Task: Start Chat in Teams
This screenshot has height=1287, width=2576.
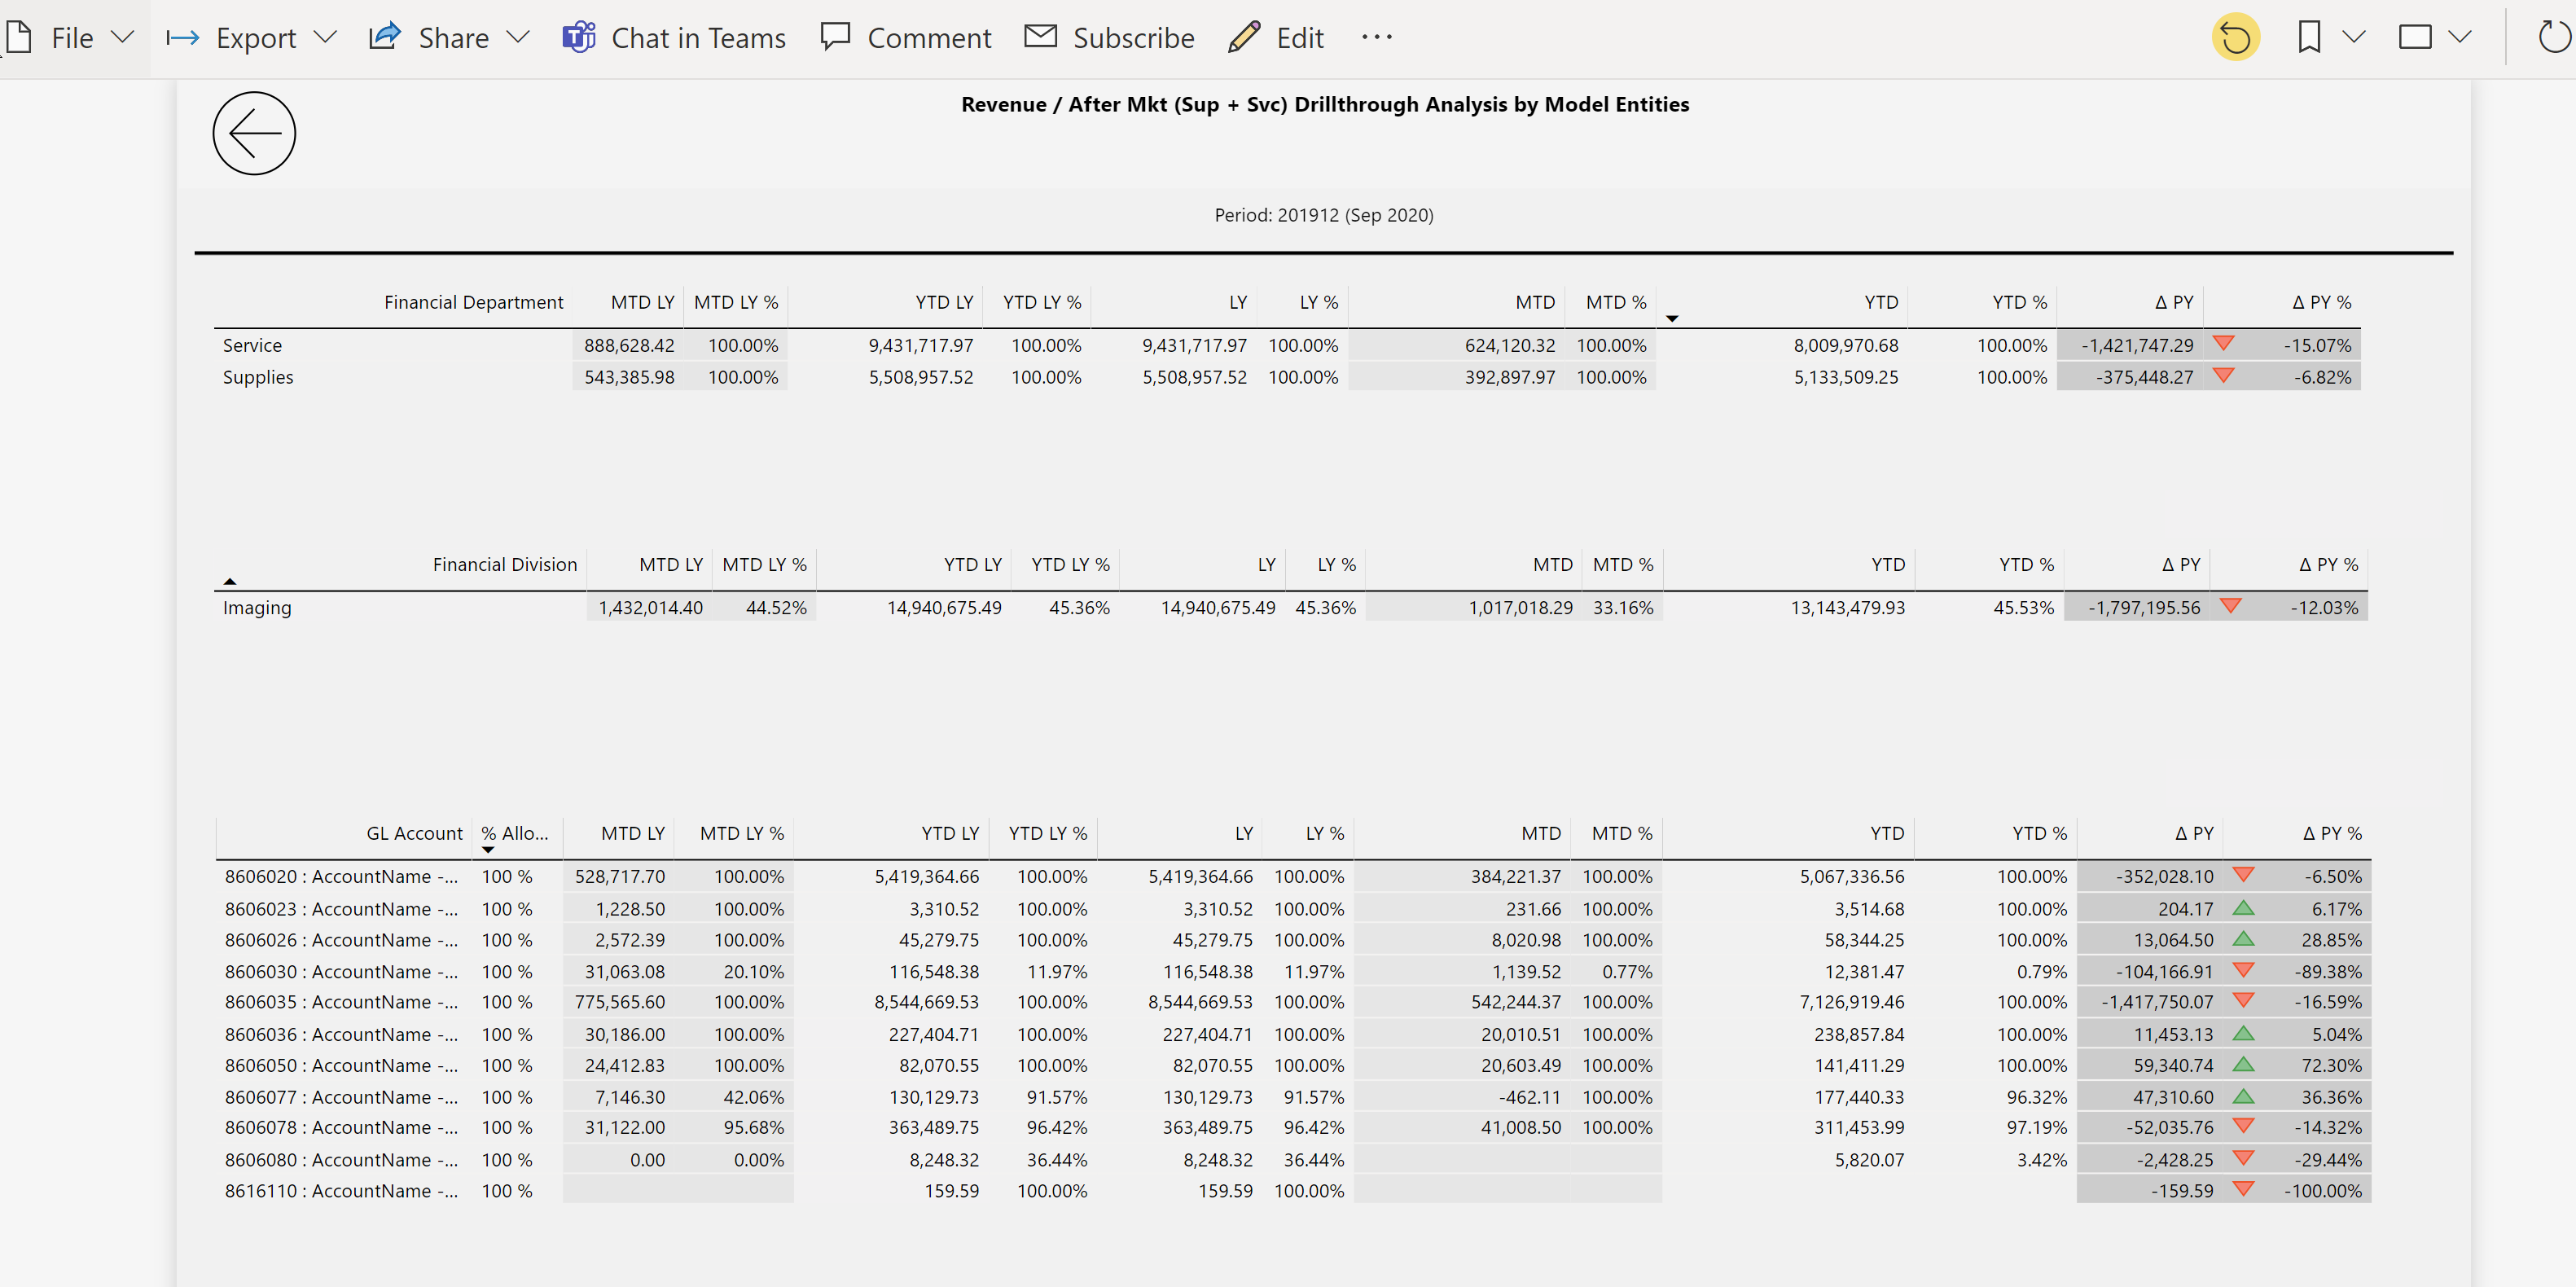Action: pyautogui.click(x=674, y=38)
